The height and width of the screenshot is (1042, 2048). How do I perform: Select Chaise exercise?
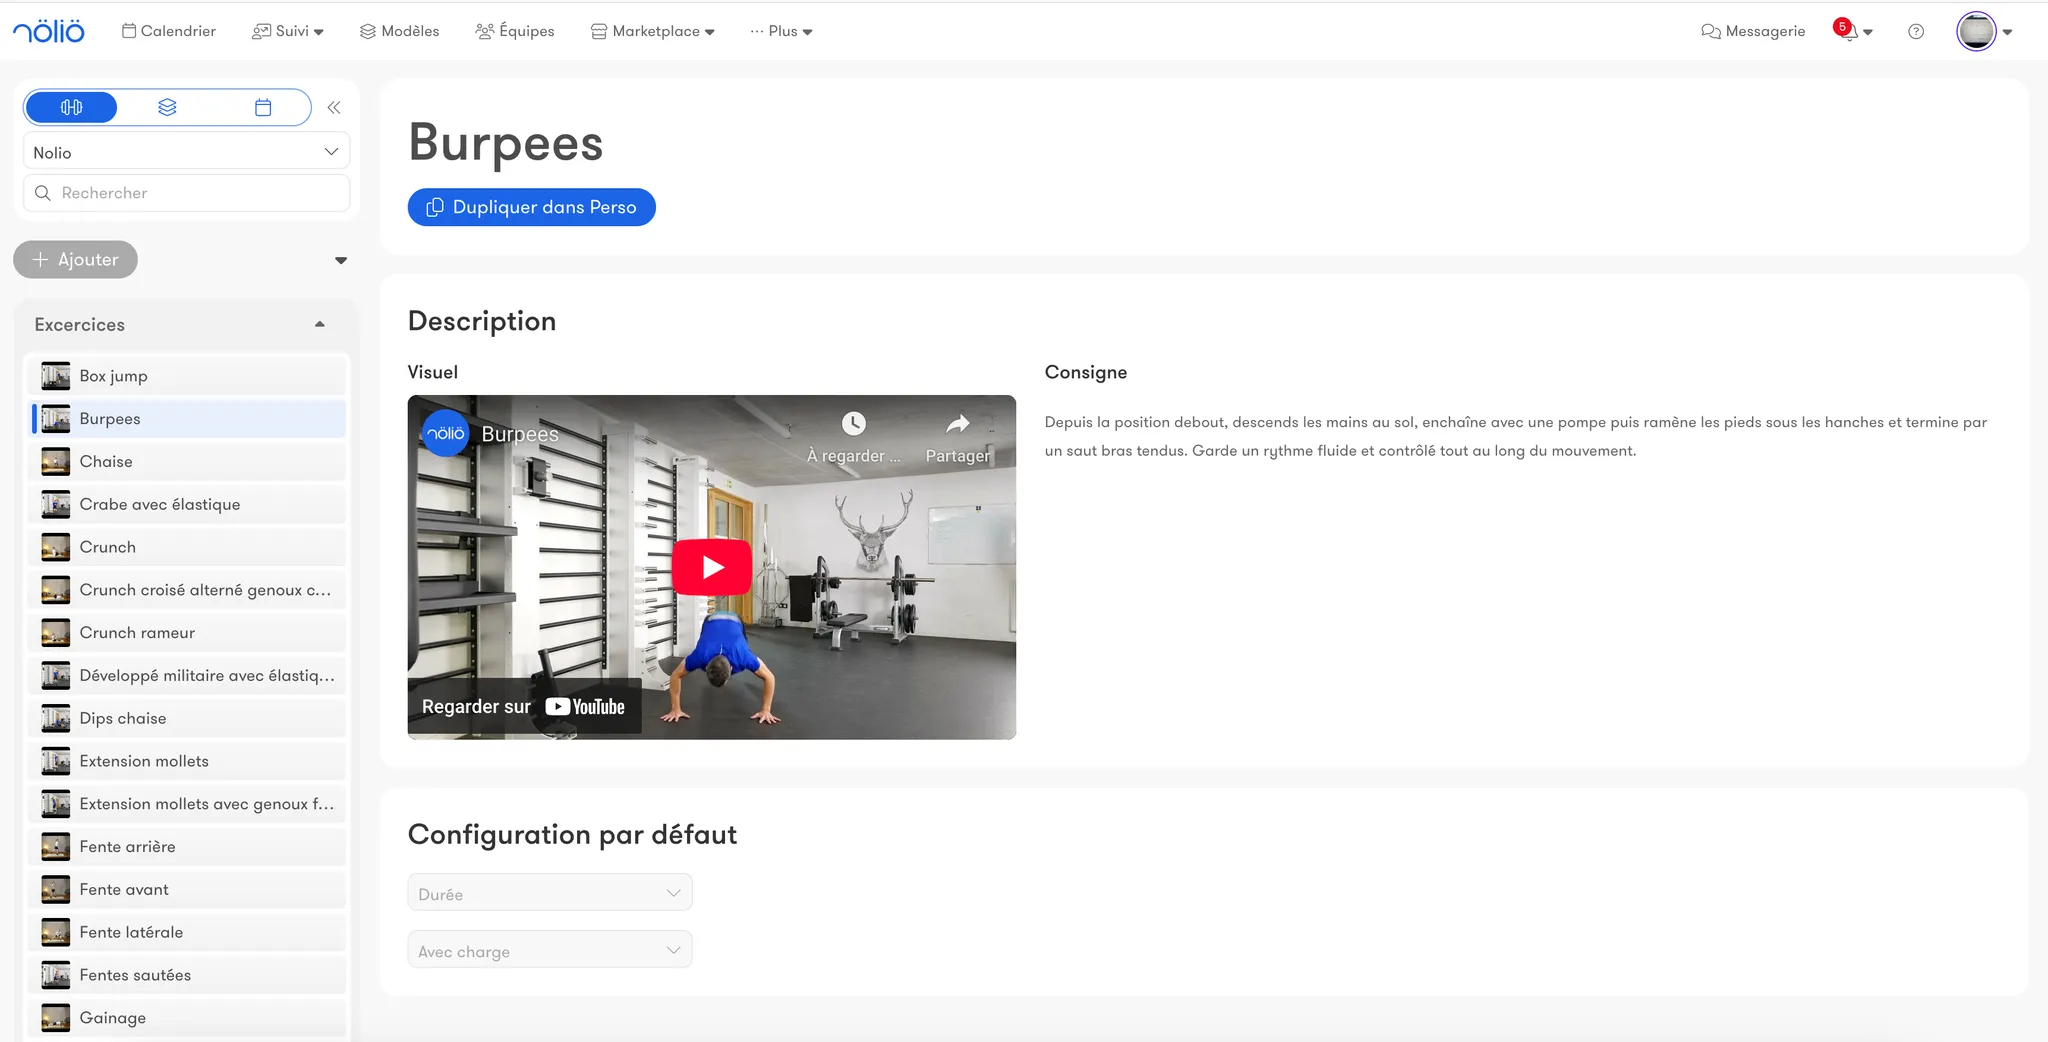(x=189, y=461)
